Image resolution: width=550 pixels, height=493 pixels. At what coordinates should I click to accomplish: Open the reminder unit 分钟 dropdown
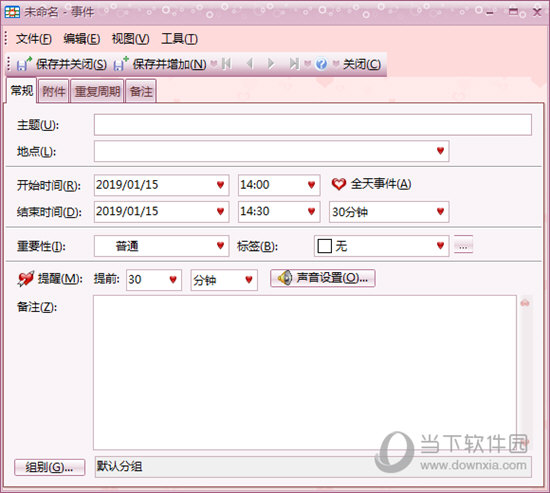[x=249, y=280]
